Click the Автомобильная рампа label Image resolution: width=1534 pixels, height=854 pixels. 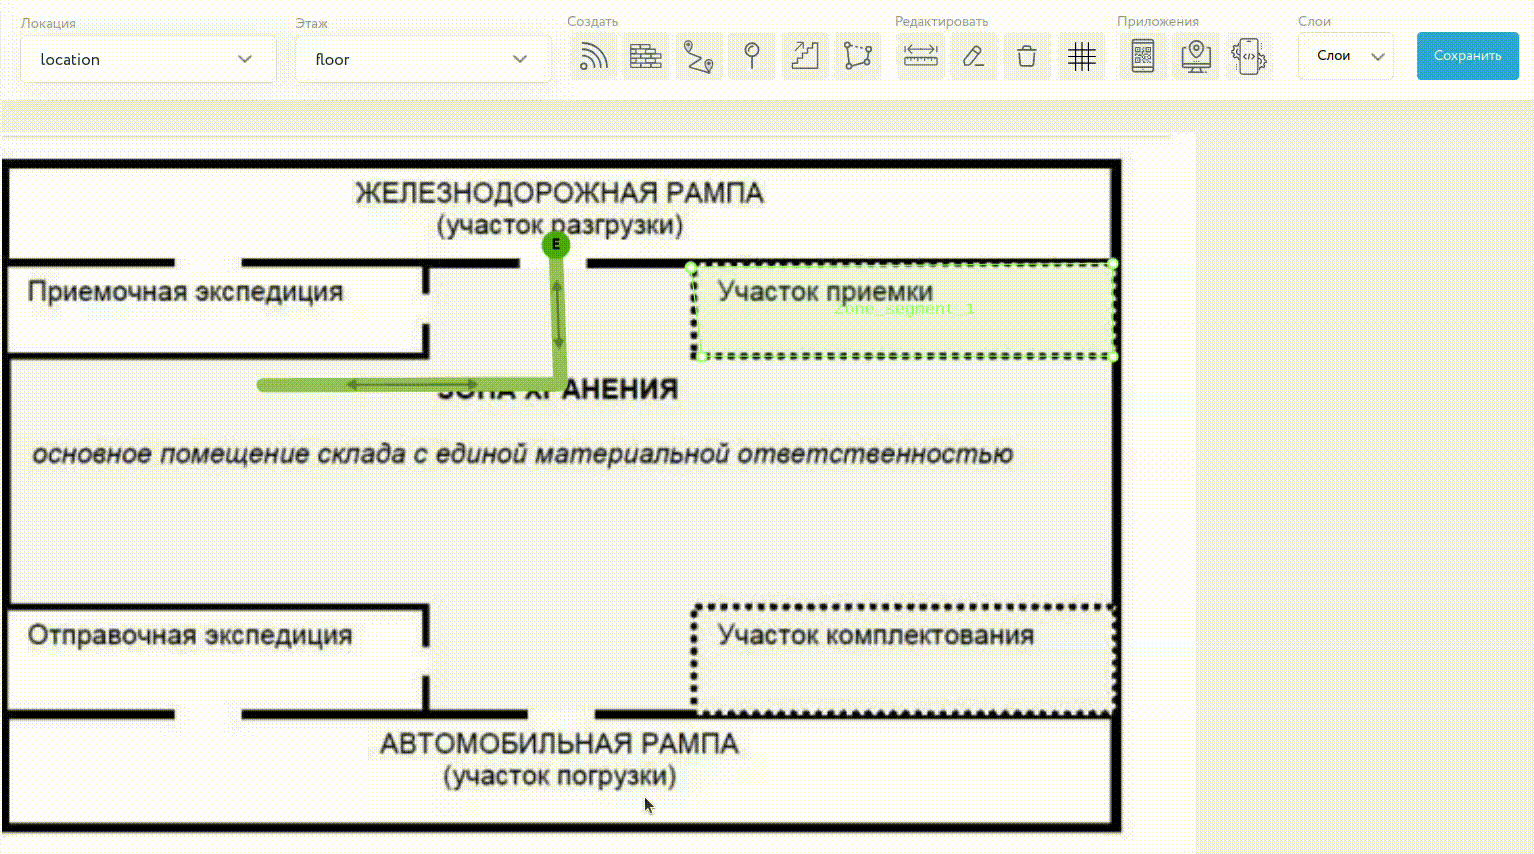pyautogui.click(x=560, y=744)
